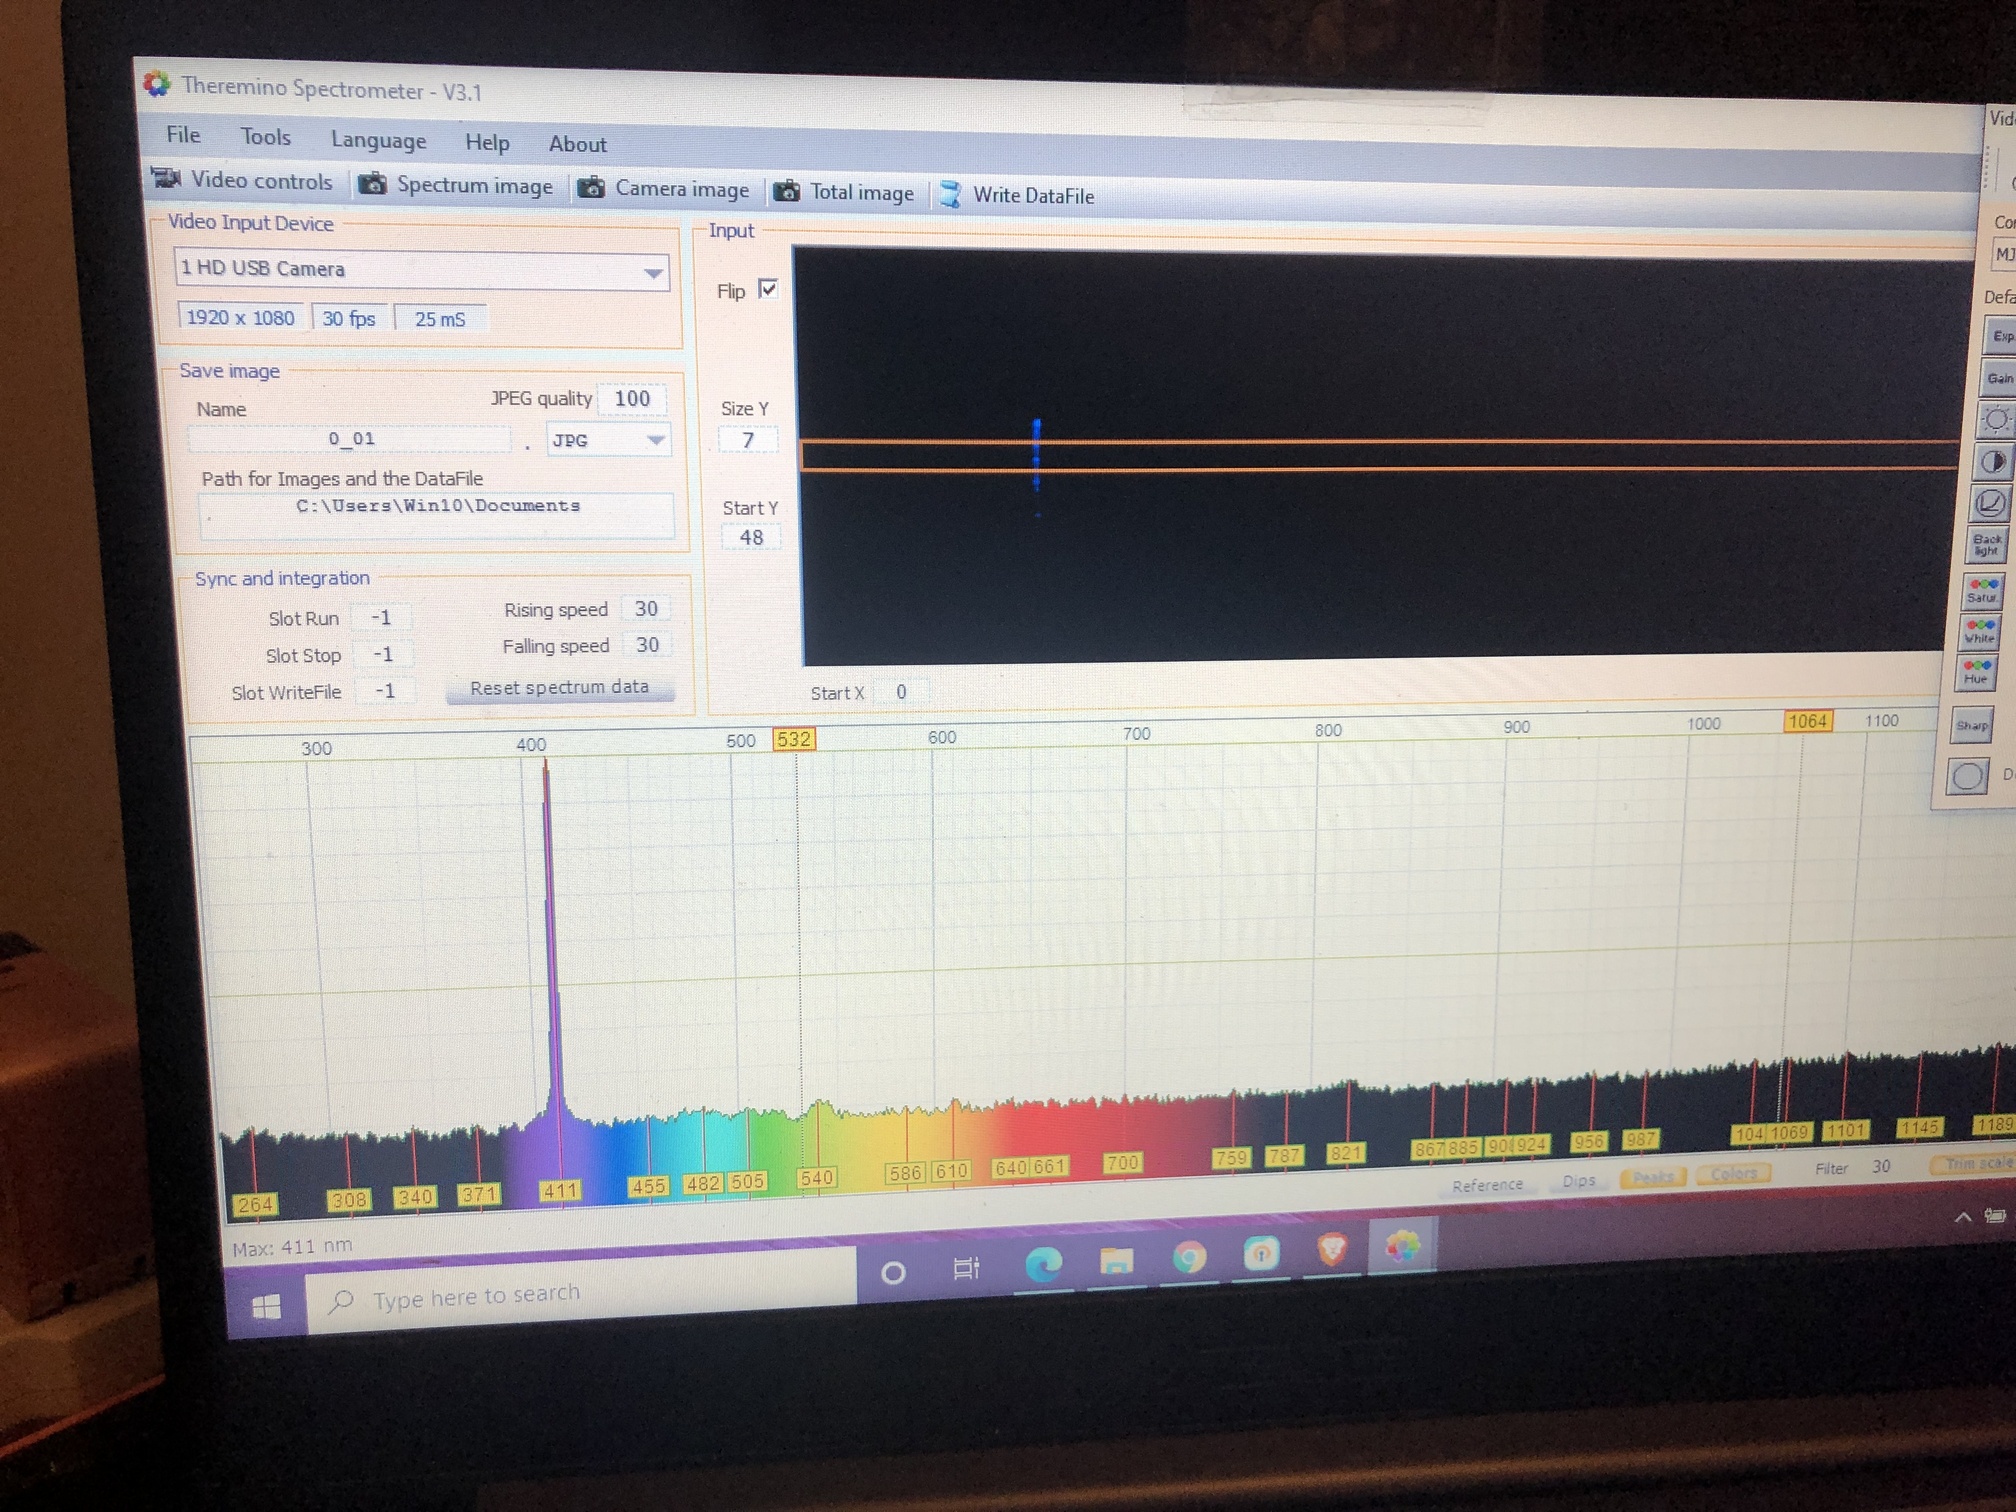The height and width of the screenshot is (1512, 2016).
Task: Click the Slot WriteFile value
Action: pyautogui.click(x=384, y=691)
